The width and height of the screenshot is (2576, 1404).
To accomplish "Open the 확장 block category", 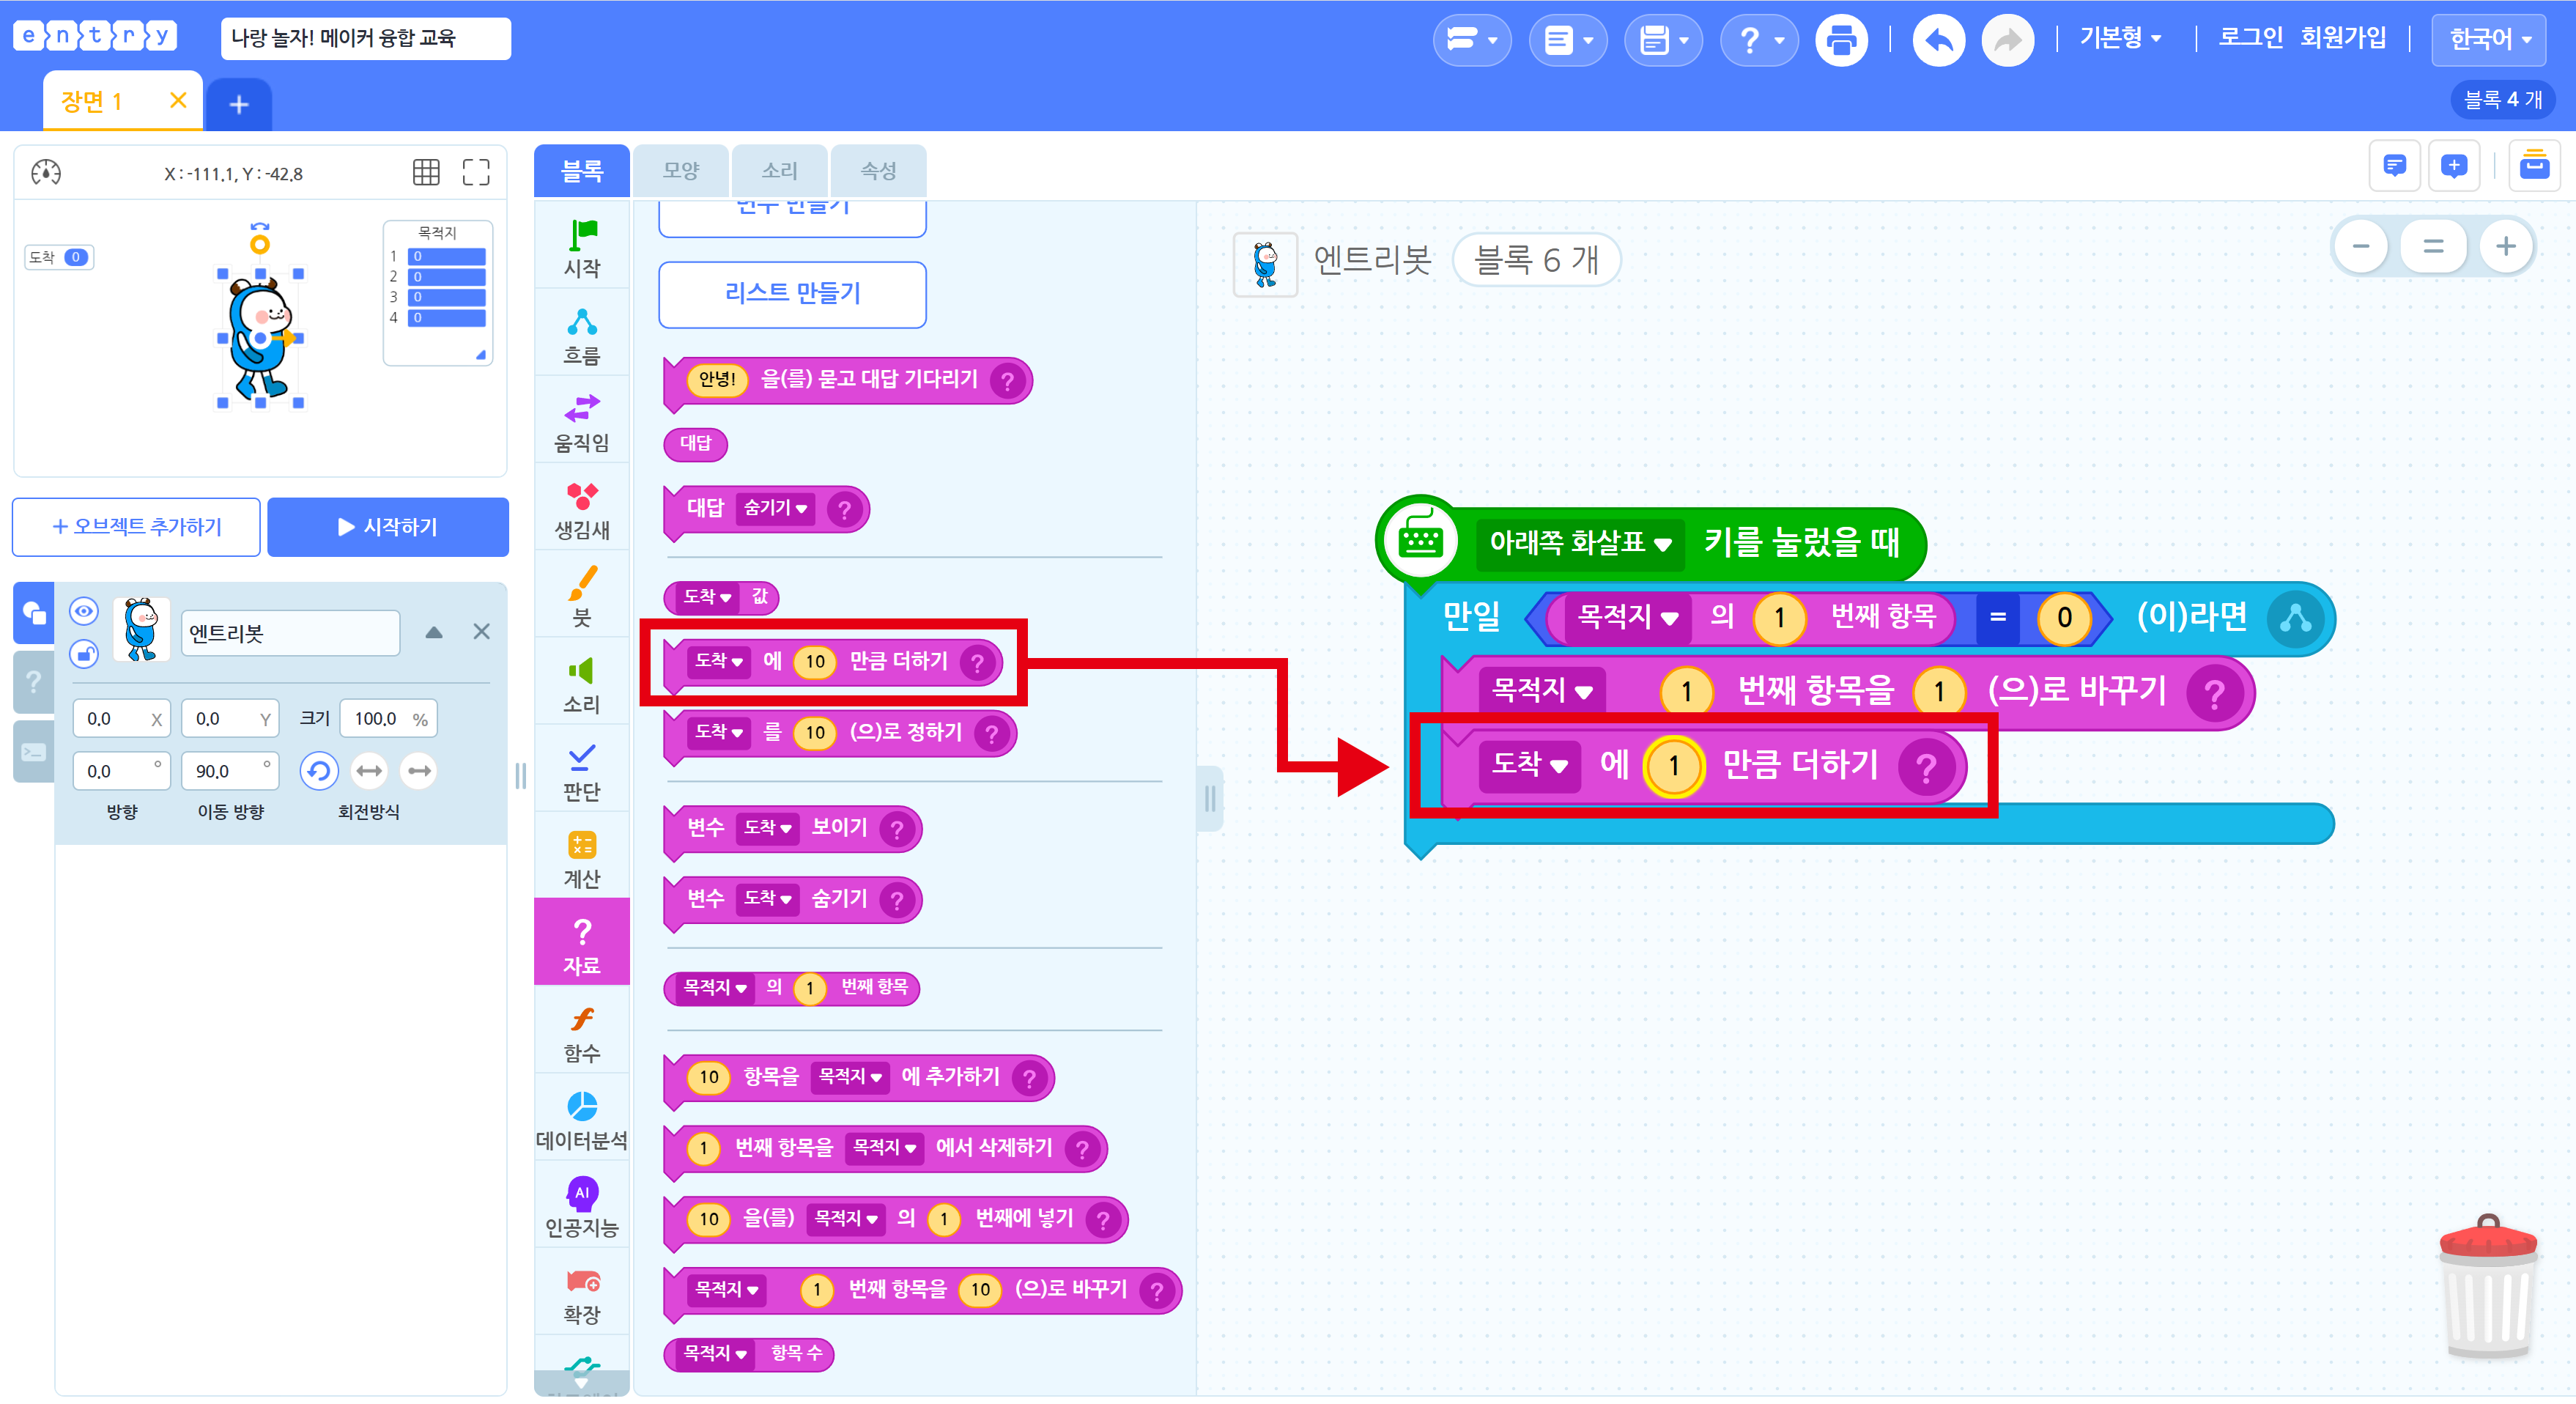I will (x=581, y=1293).
